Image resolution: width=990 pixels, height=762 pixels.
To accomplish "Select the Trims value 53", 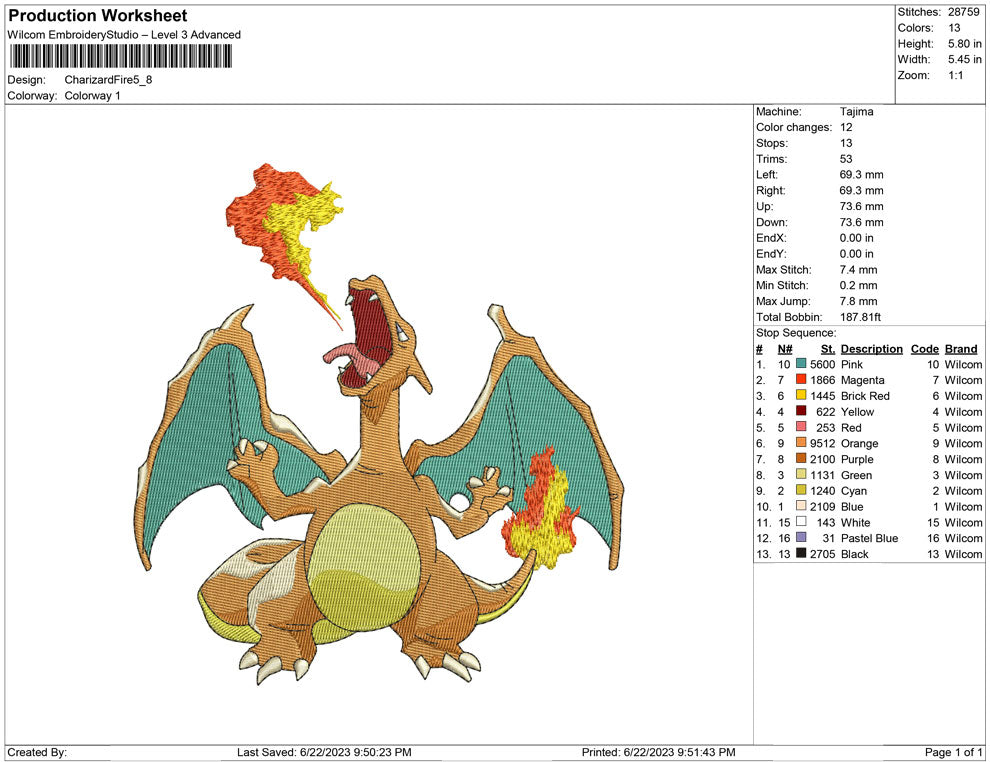I will pyautogui.click(x=845, y=158).
